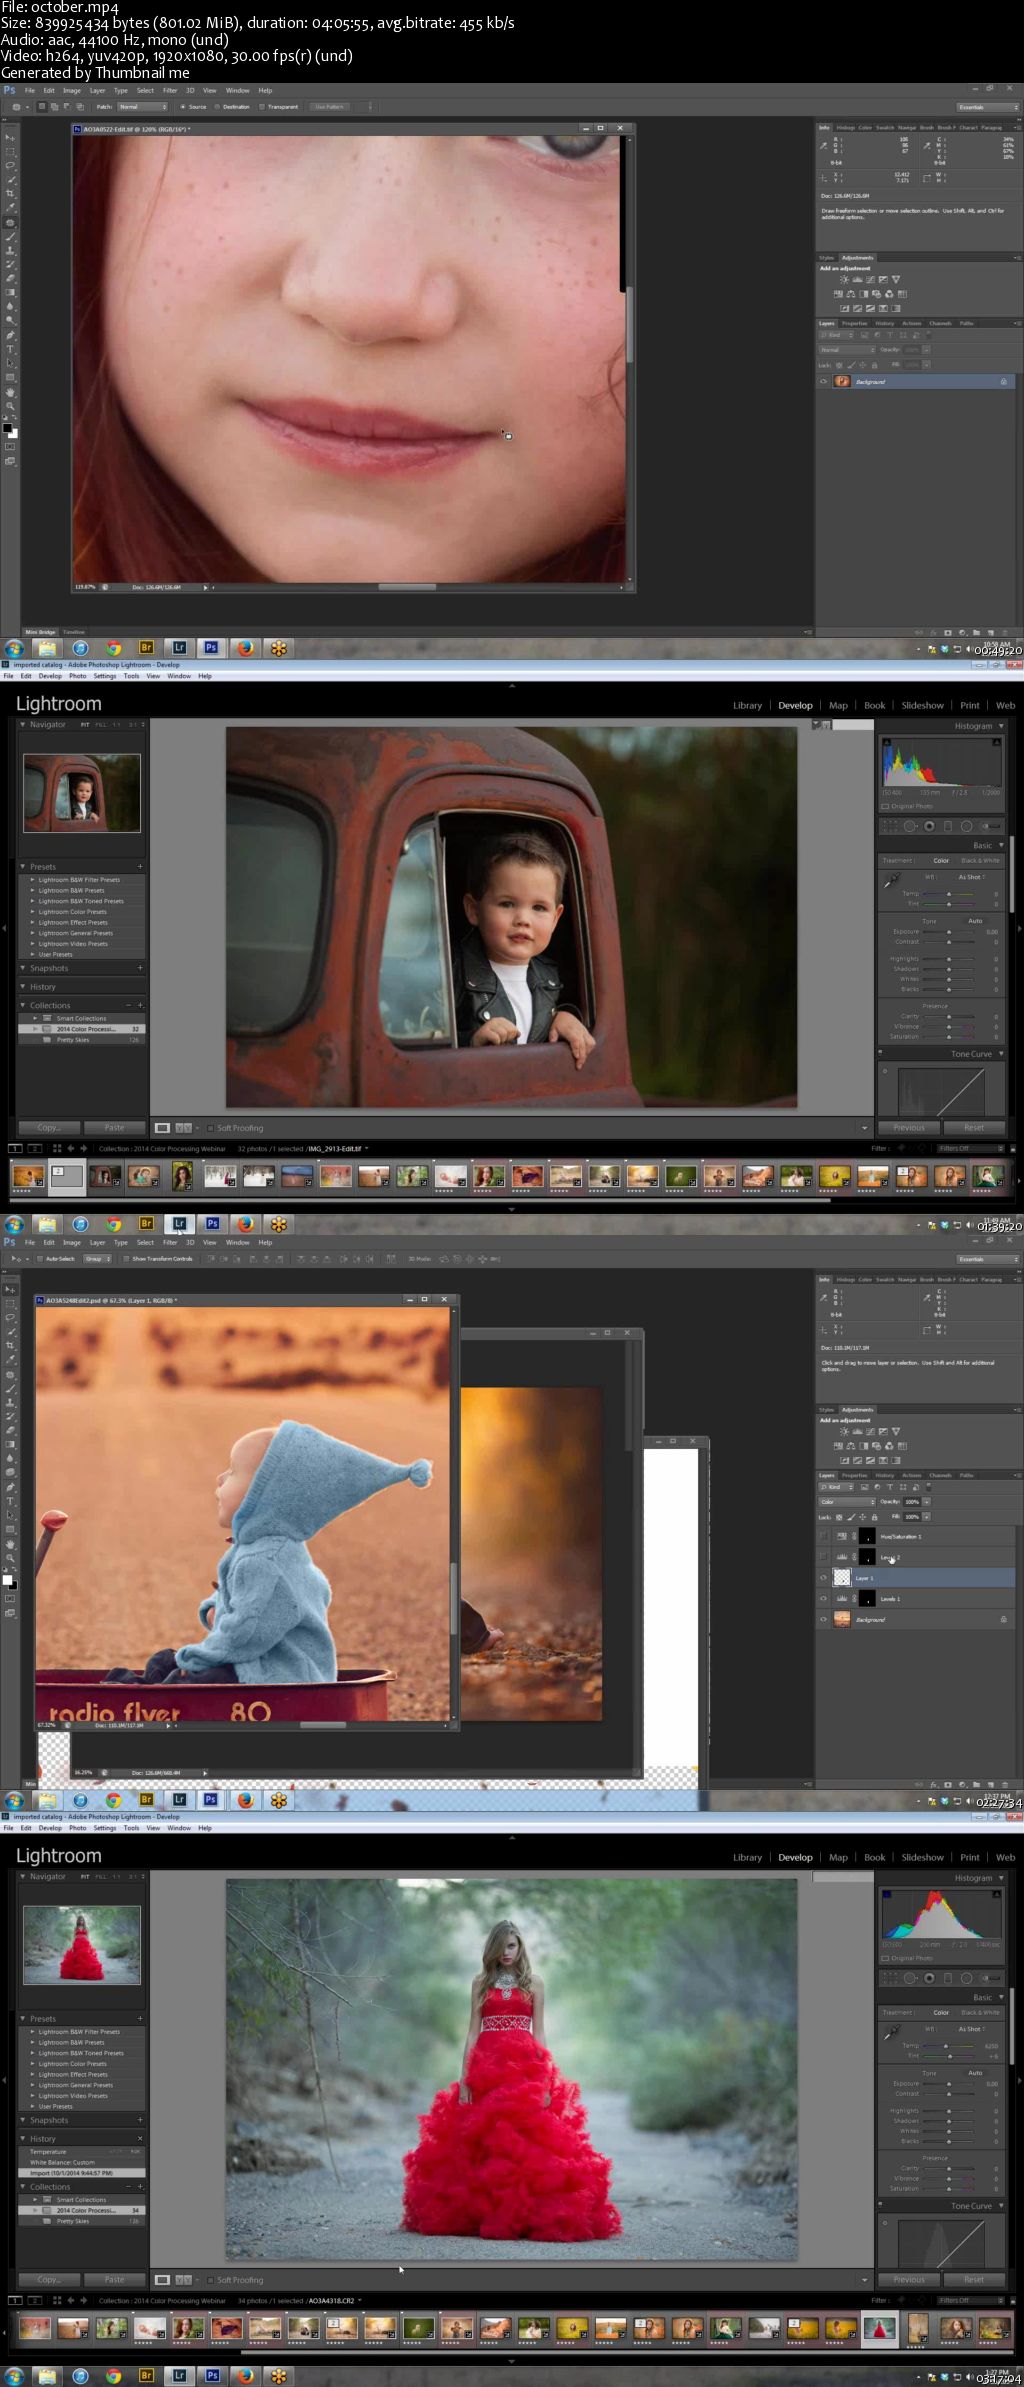This screenshot has width=1024, height=2387.
Task: Select Zoom tool in freckled-face Photoshop frame
Action: pos(10,406)
